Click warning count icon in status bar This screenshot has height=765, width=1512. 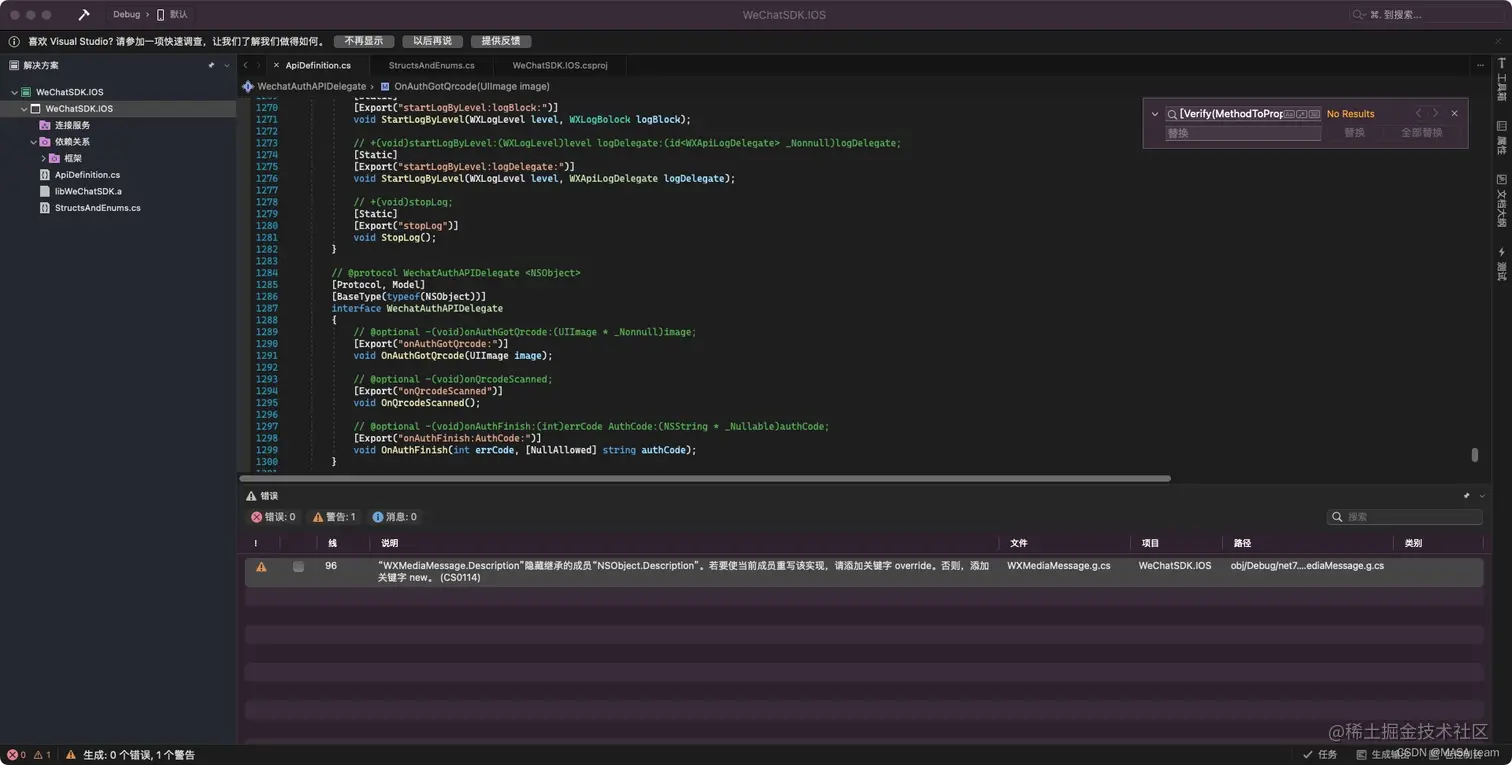point(38,755)
